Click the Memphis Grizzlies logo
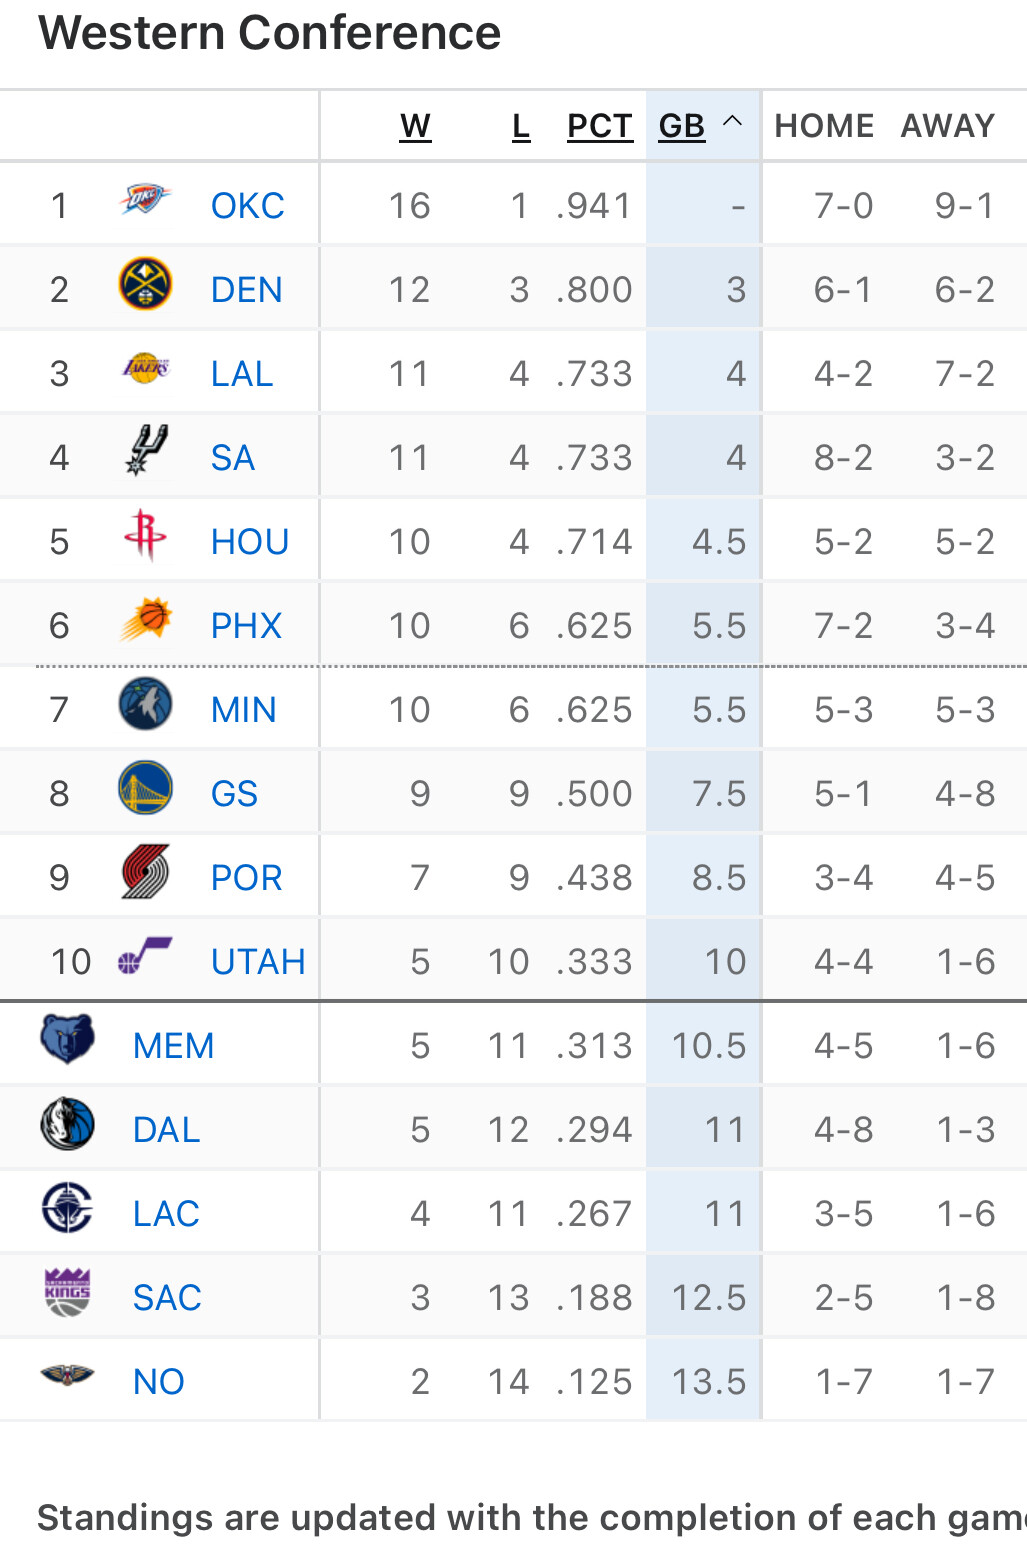 (x=68, y=1039)
